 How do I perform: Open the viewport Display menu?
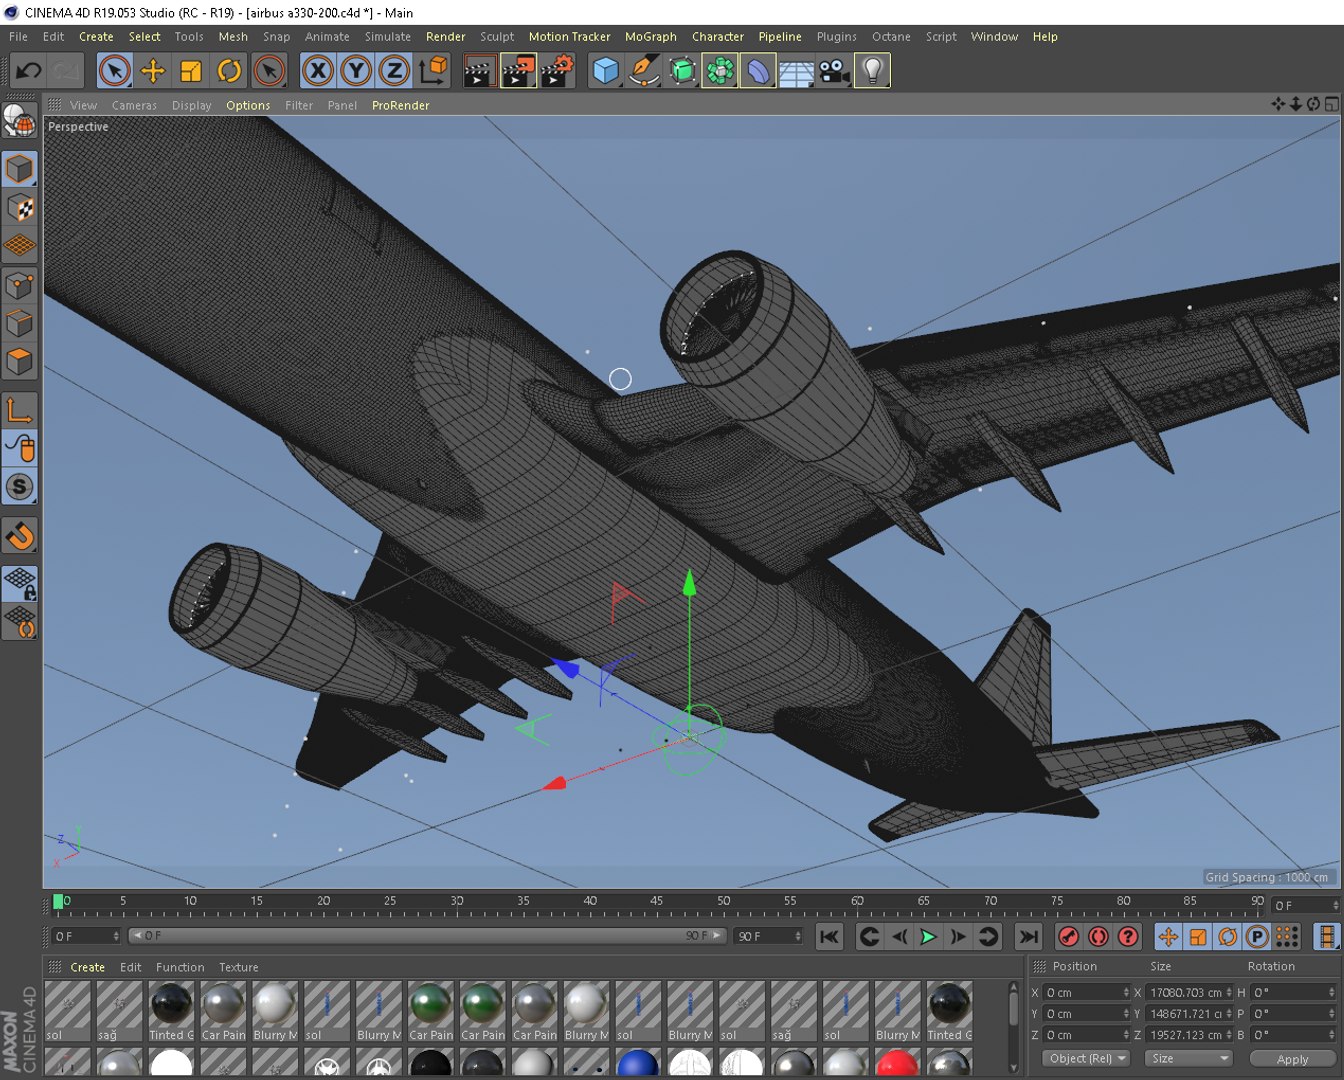click(x=191, y=105)
